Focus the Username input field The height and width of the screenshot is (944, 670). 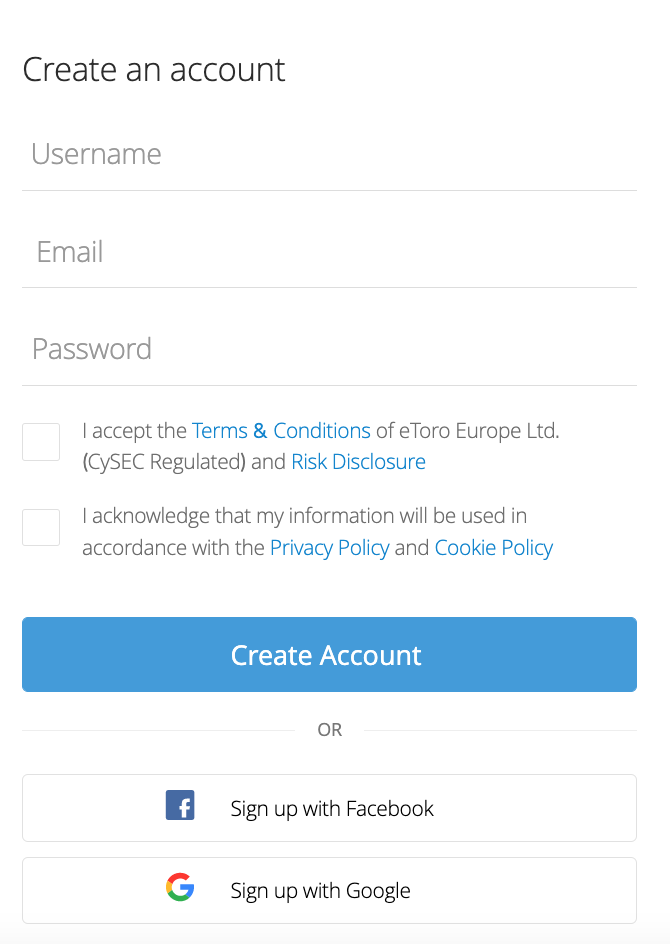pyautogui.click(x=329, y=154)
